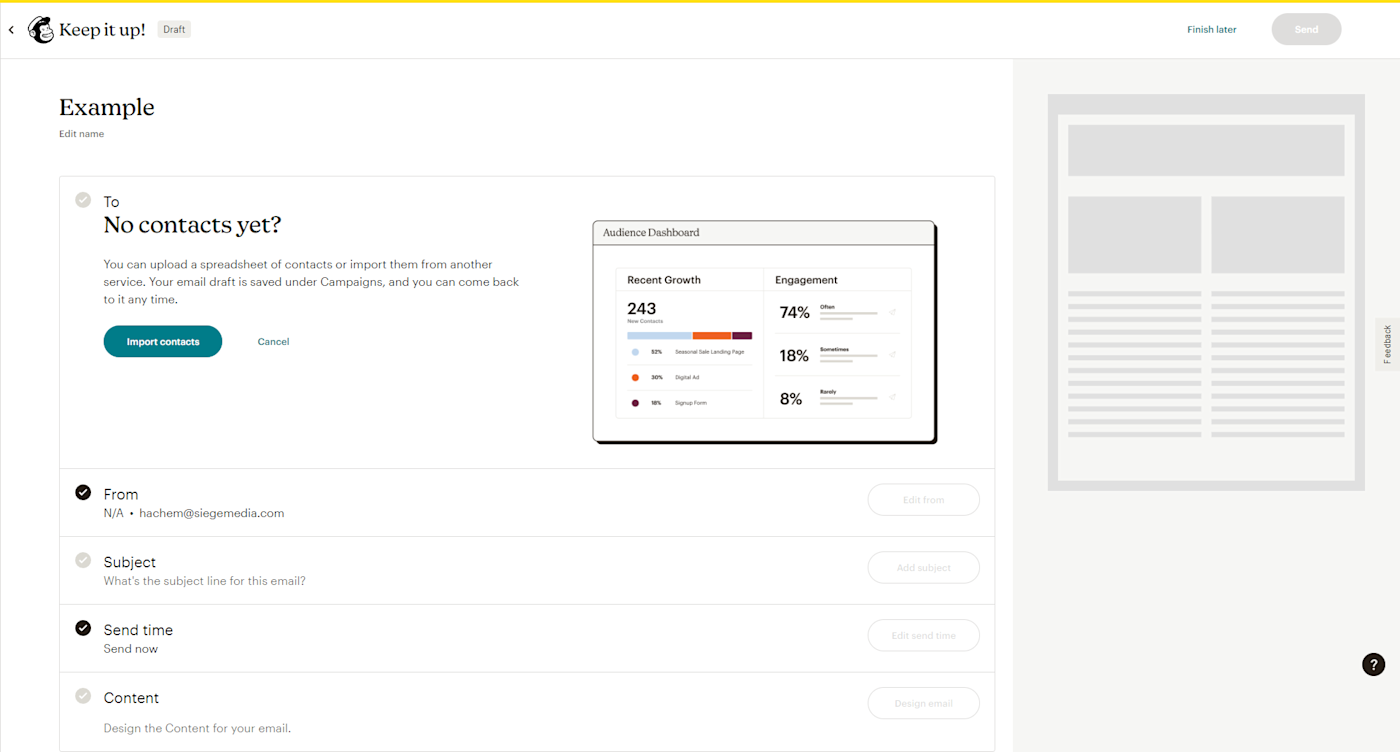Click the Send time completed checkmark
This screenshot has width=1400, height=752.
pos(83,628)
